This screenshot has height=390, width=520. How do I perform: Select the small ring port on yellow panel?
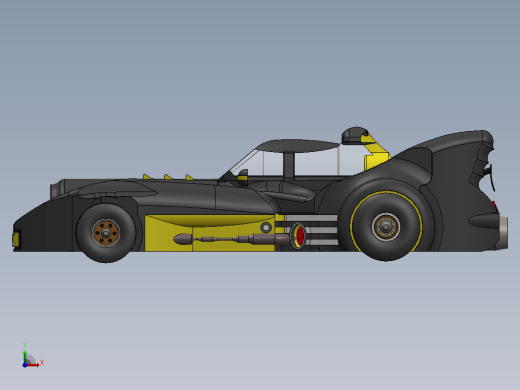(x=266, y=228)
